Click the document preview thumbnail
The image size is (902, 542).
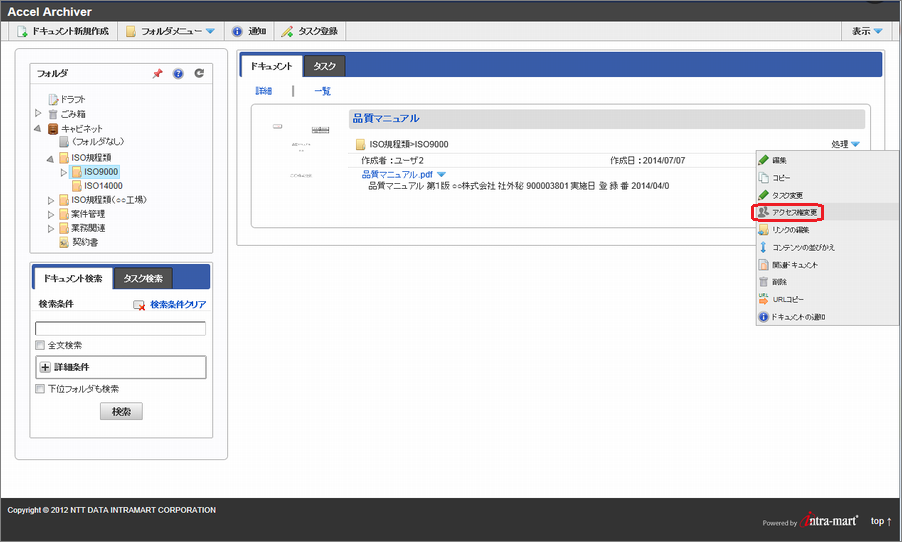coord(301,151)
